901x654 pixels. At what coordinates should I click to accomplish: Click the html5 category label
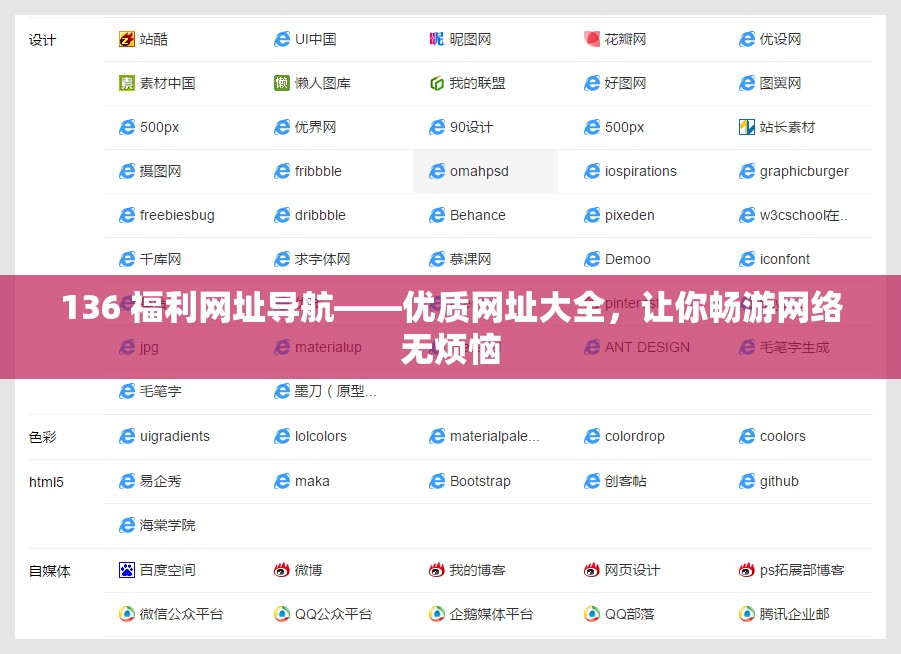click(46, 482)
